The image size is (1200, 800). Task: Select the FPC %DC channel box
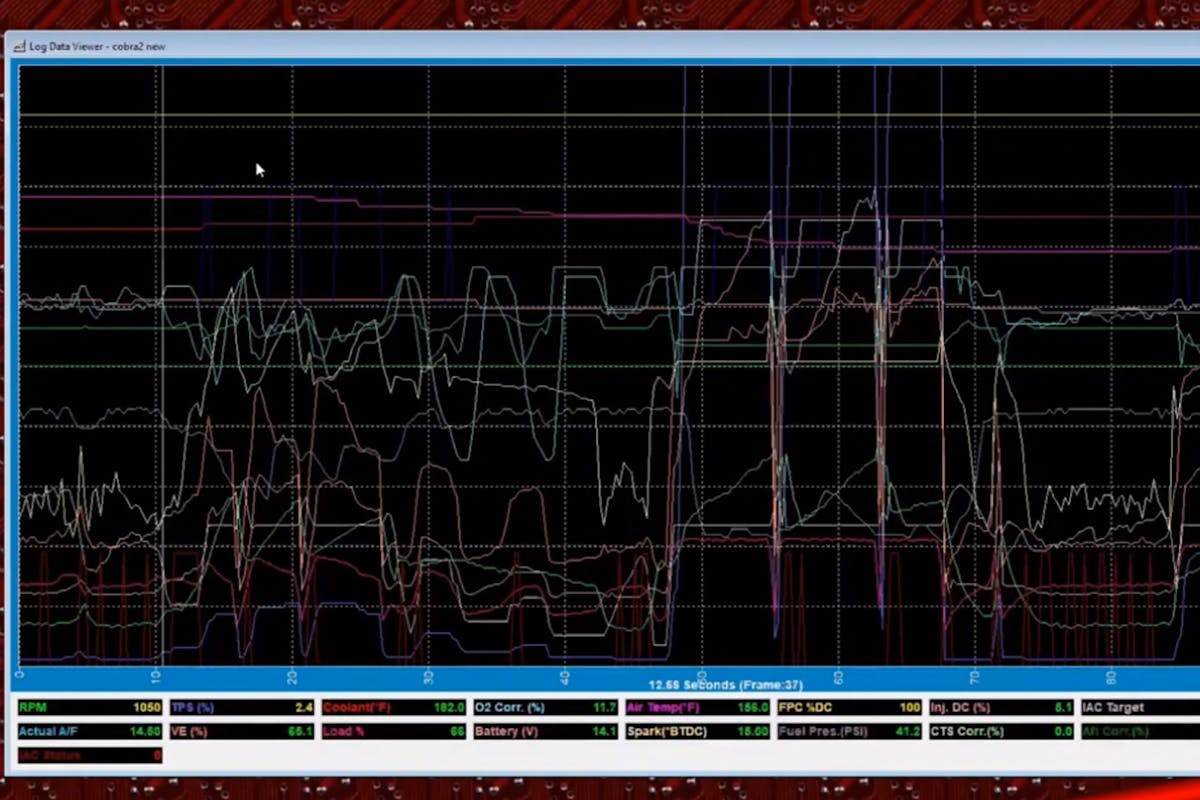[849, 707]
